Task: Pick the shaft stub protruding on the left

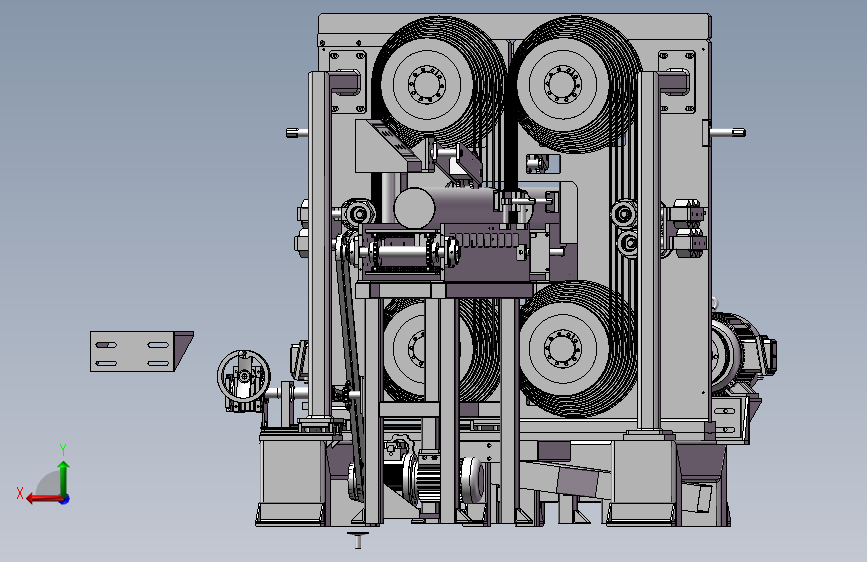Action: (297, 132)
